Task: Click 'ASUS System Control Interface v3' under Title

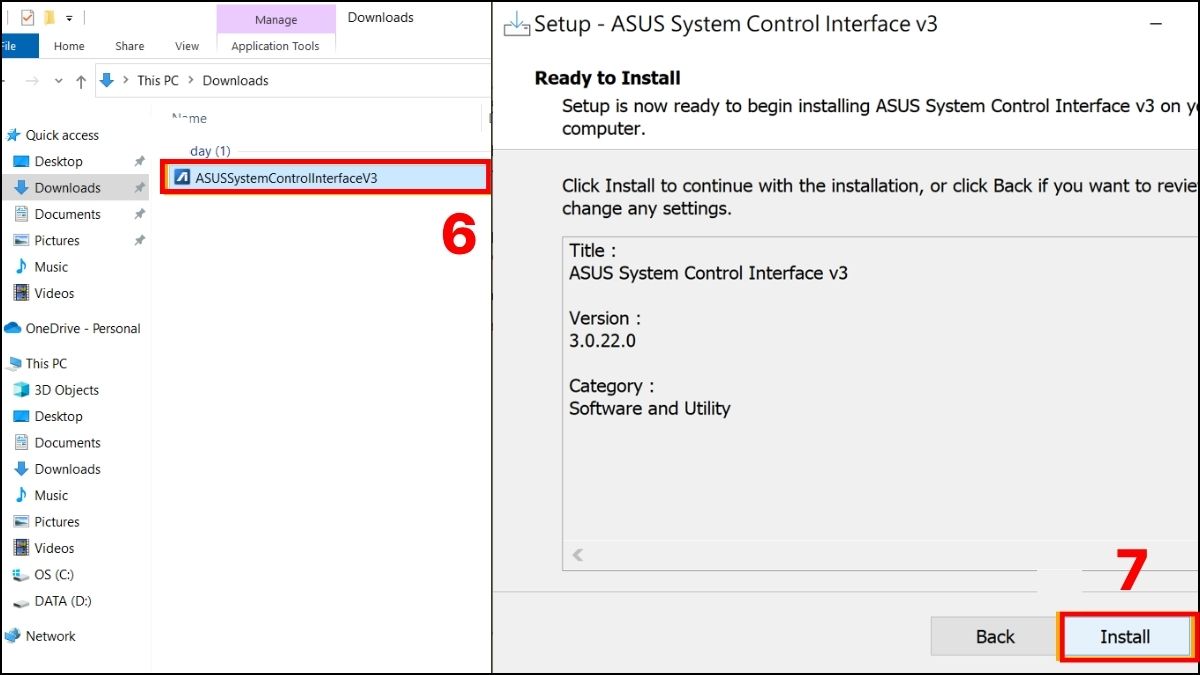Action: coord(708,273)
